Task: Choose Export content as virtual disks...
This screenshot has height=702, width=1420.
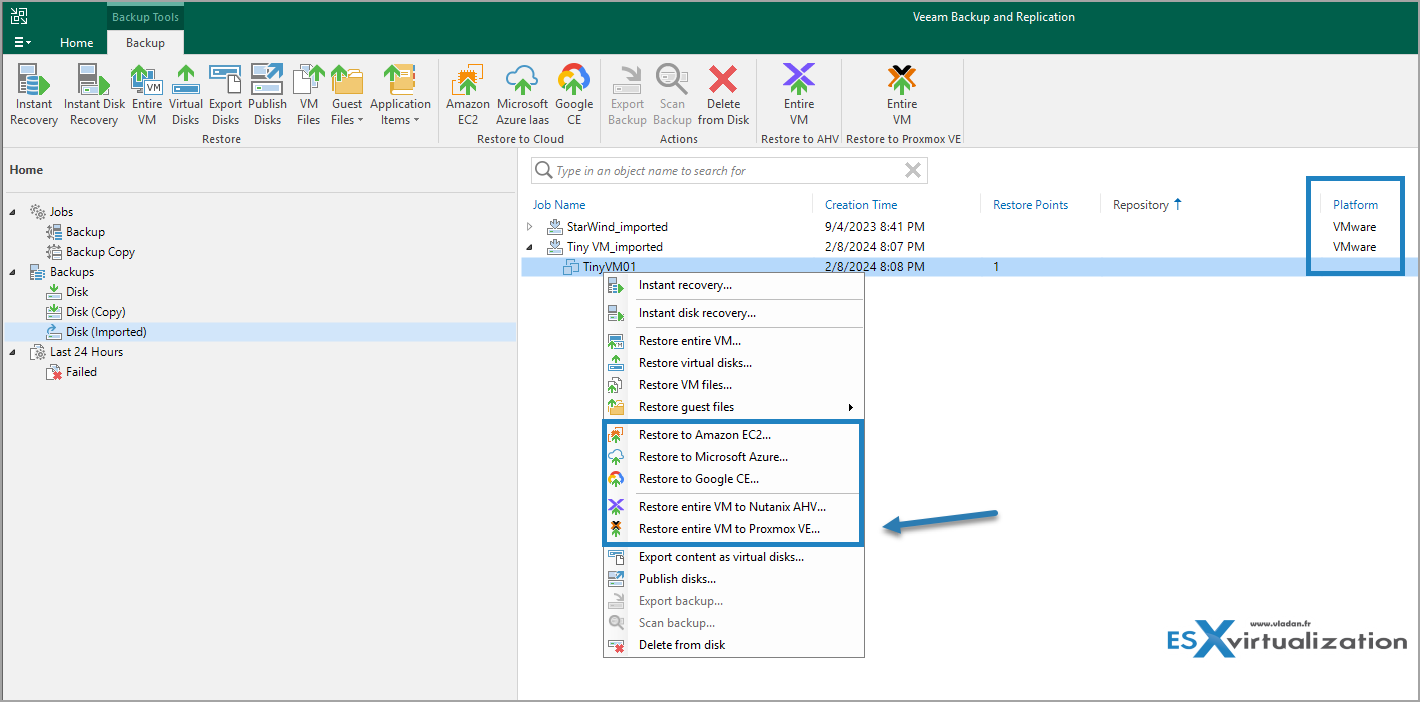Action: point(734,557)
